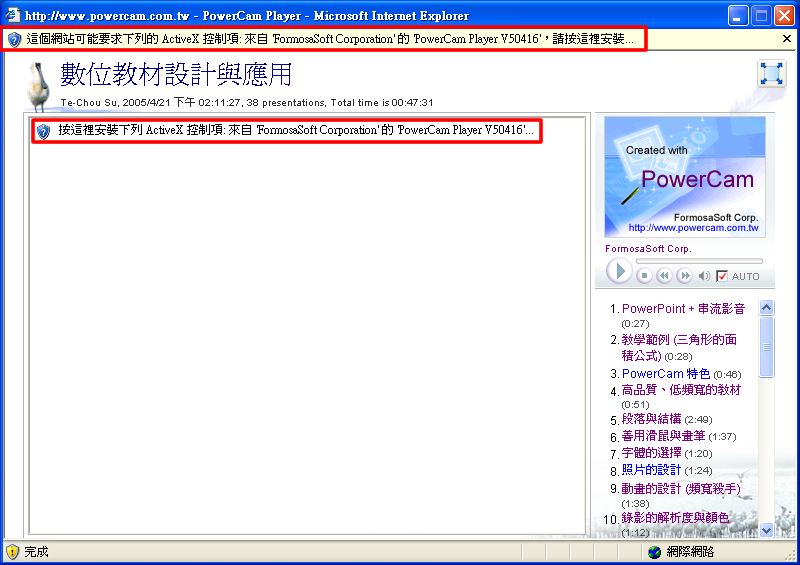800x565 pixels.
Task: Click the FormosaSoft Corp. label under the logo
Action: 648,249
